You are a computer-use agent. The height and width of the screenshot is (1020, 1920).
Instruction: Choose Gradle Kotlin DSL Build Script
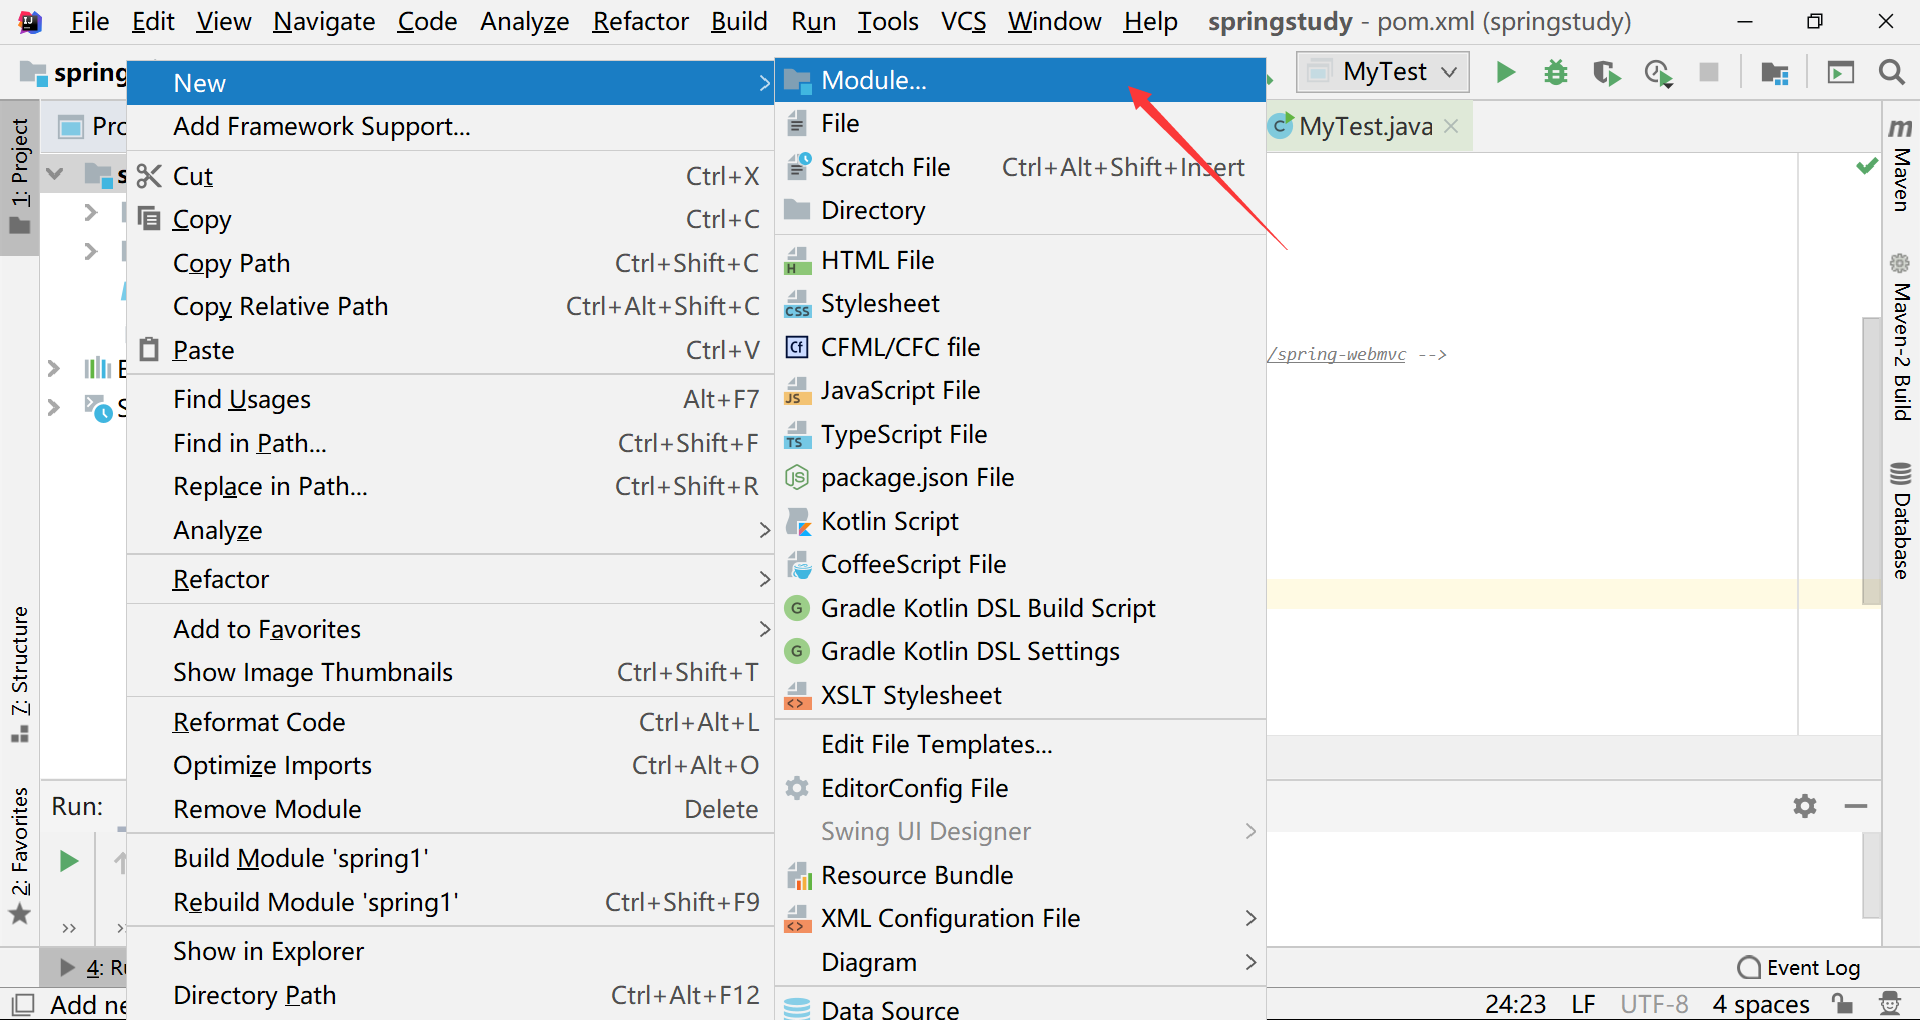[1021, 608]
